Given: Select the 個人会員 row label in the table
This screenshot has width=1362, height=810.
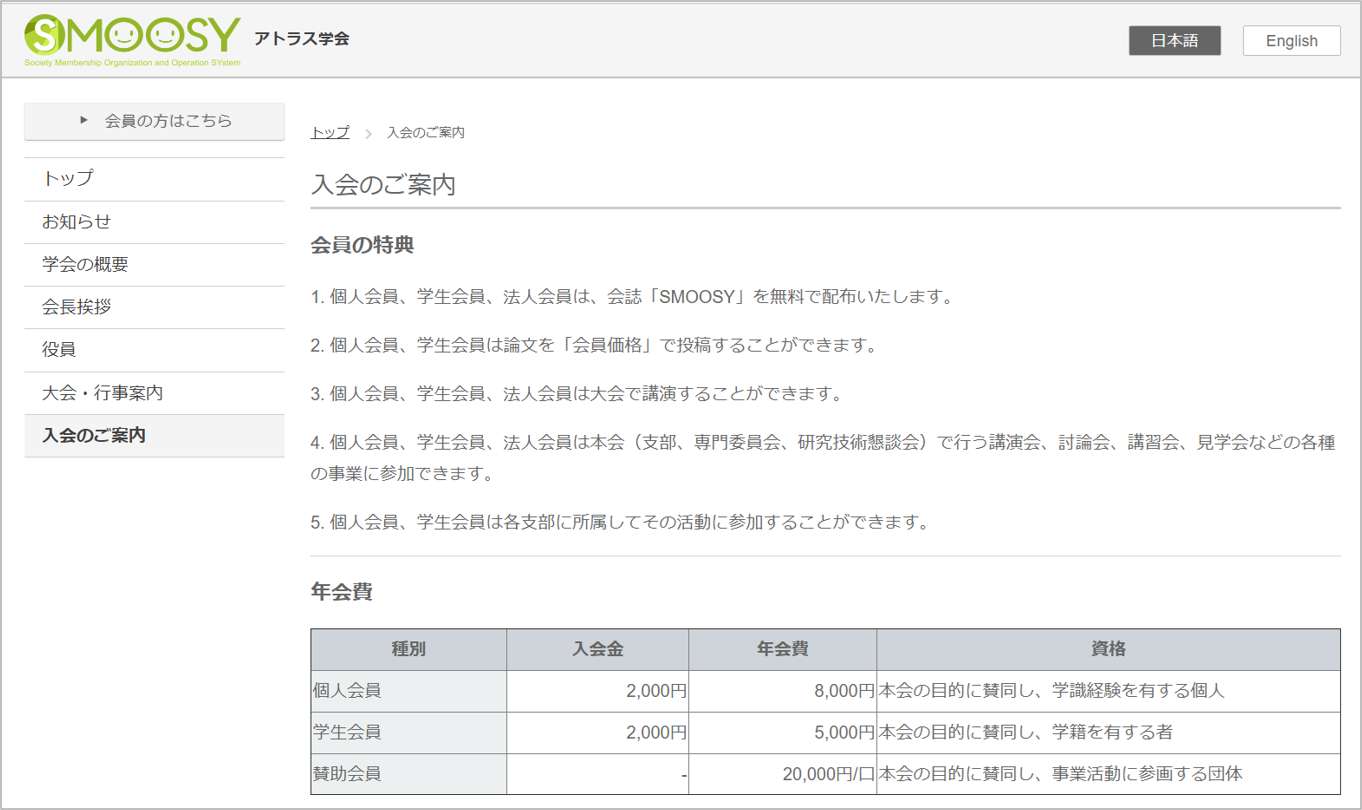Looking at the screenshot, I should point(347,691).
